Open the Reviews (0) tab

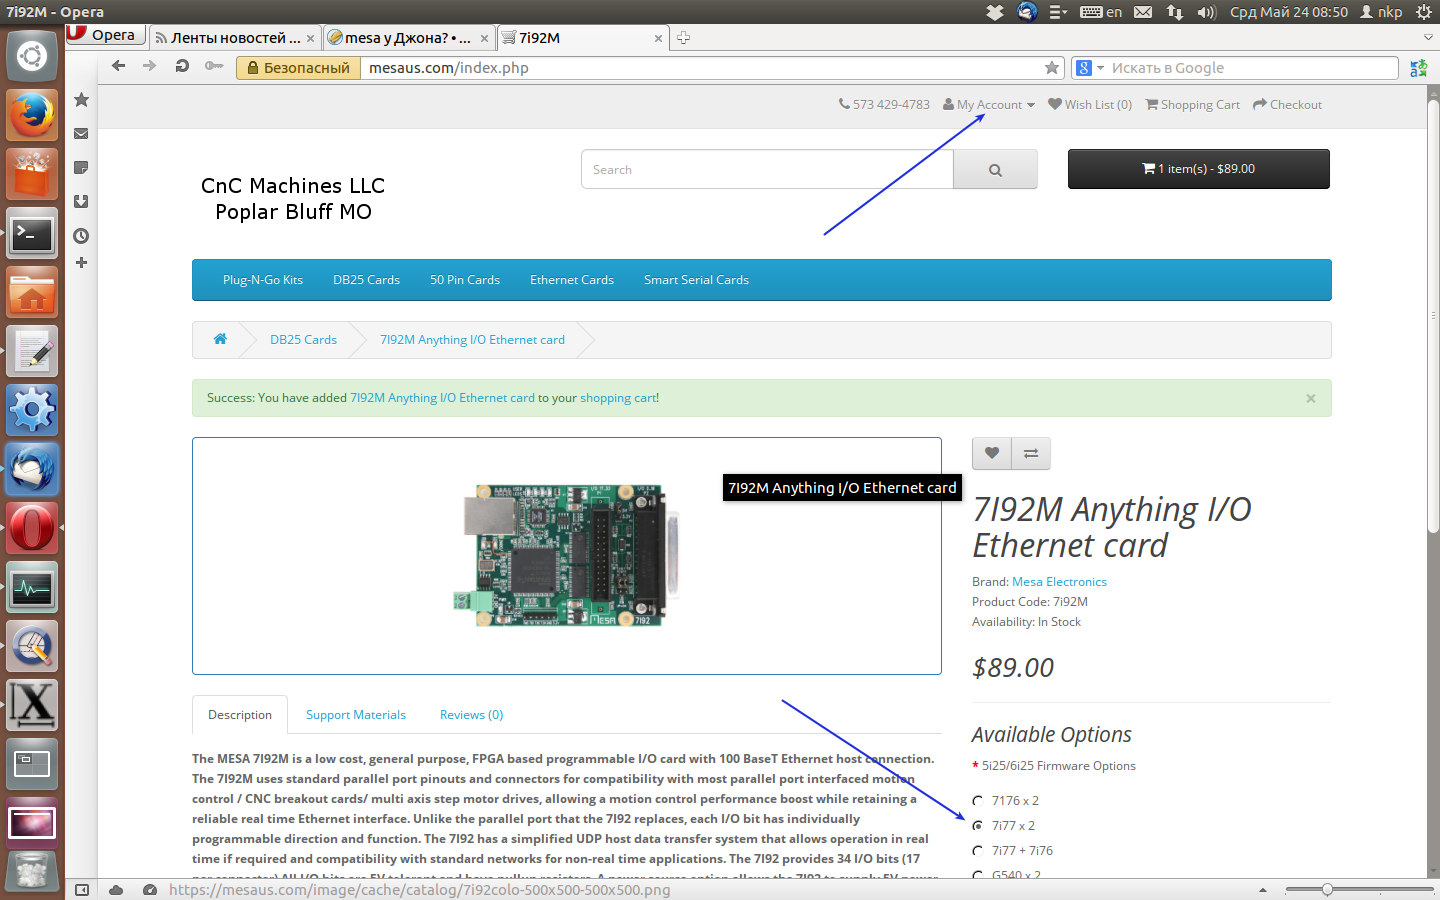click(x=471, y=715)
